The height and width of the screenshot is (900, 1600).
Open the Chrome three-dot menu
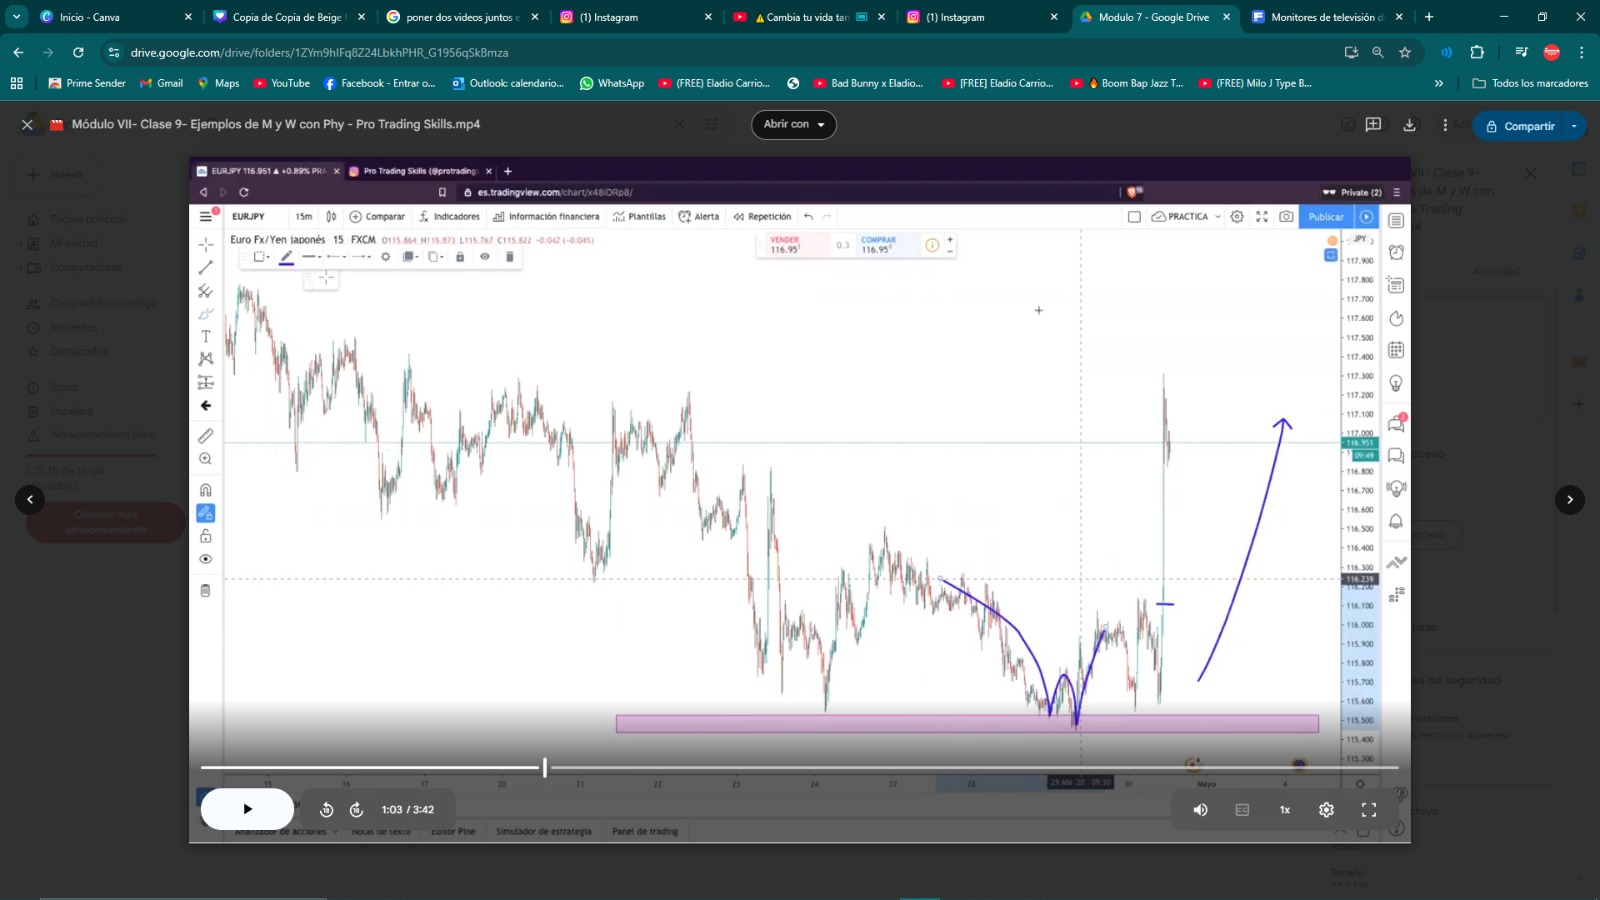click(x=1581, y=52)
